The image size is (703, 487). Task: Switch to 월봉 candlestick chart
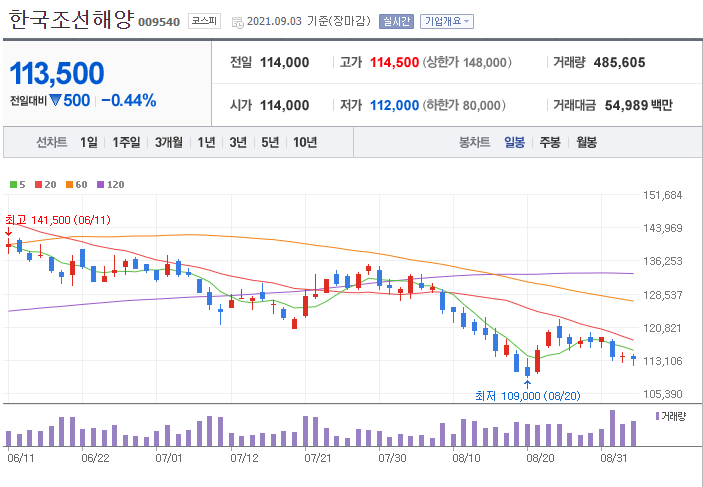[x=586, y=143]
